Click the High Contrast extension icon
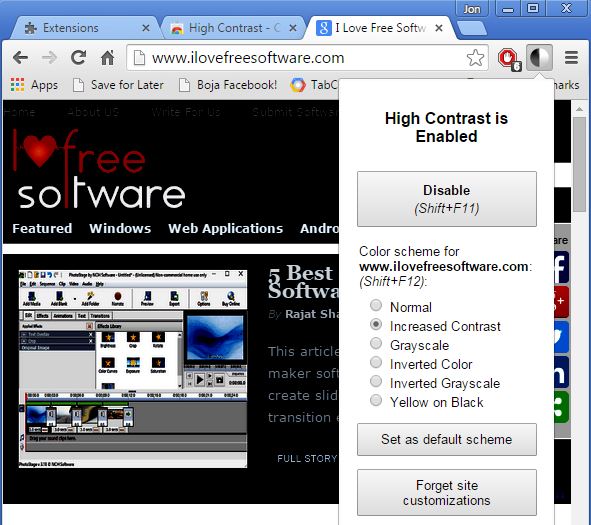 tap(539, 58)
